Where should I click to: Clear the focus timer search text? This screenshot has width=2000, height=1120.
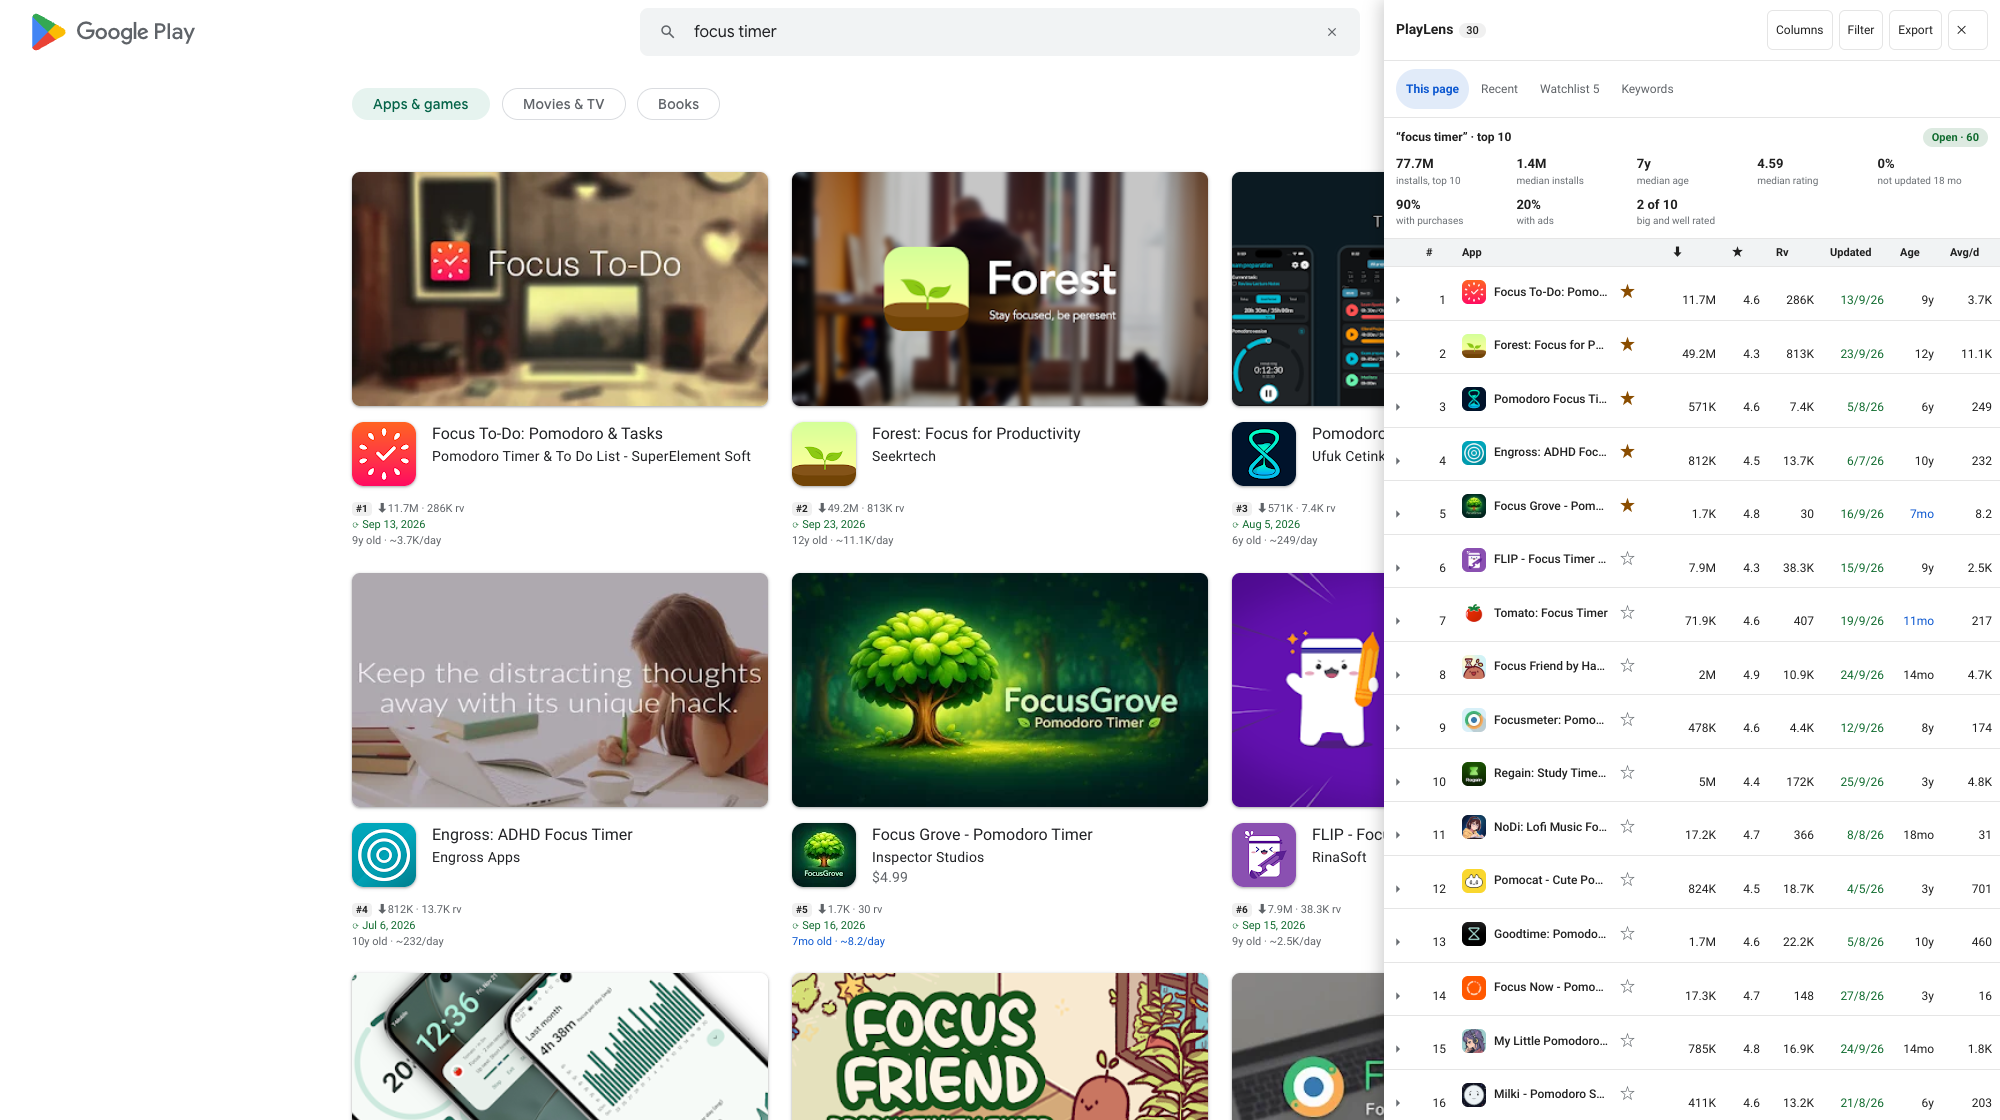click(x=1332, y=32)
